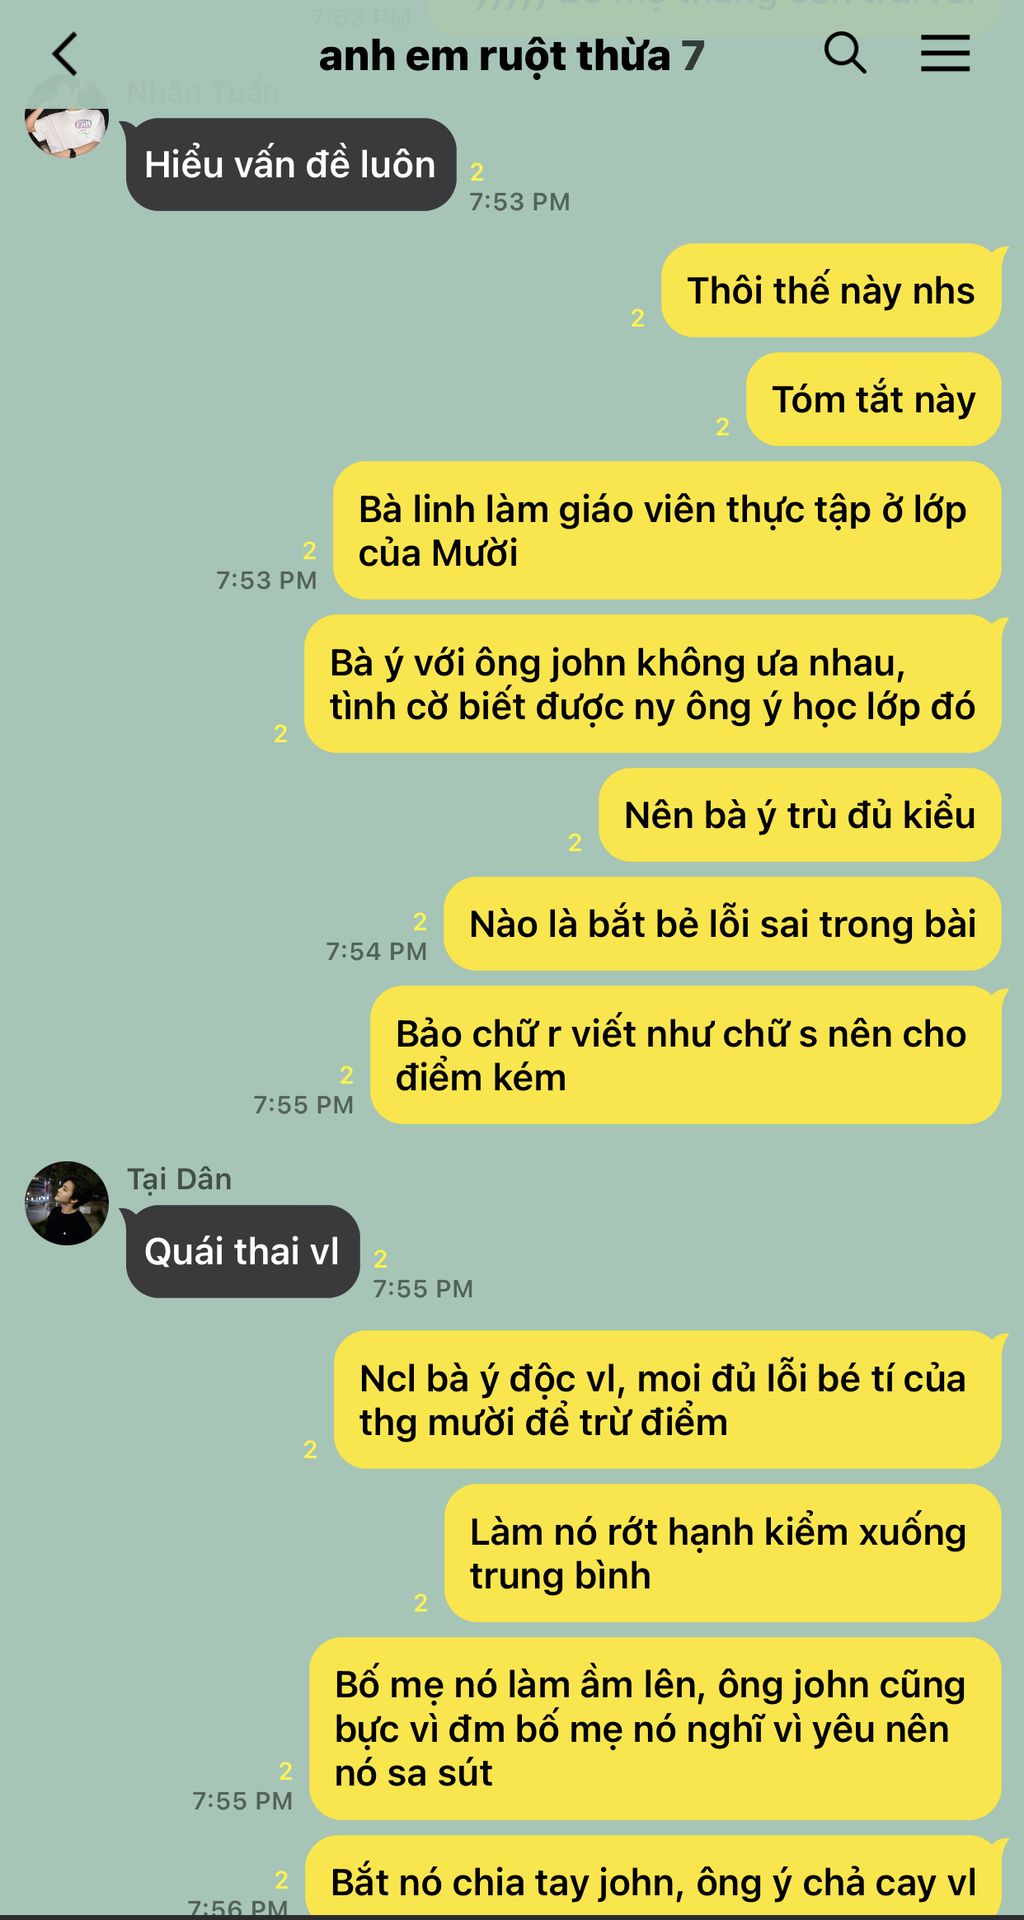Tap the 'Quái thai vl' message bubble
Image resolution: width=1024 pixels, height=1920 pixels.
coord(242,1252)
